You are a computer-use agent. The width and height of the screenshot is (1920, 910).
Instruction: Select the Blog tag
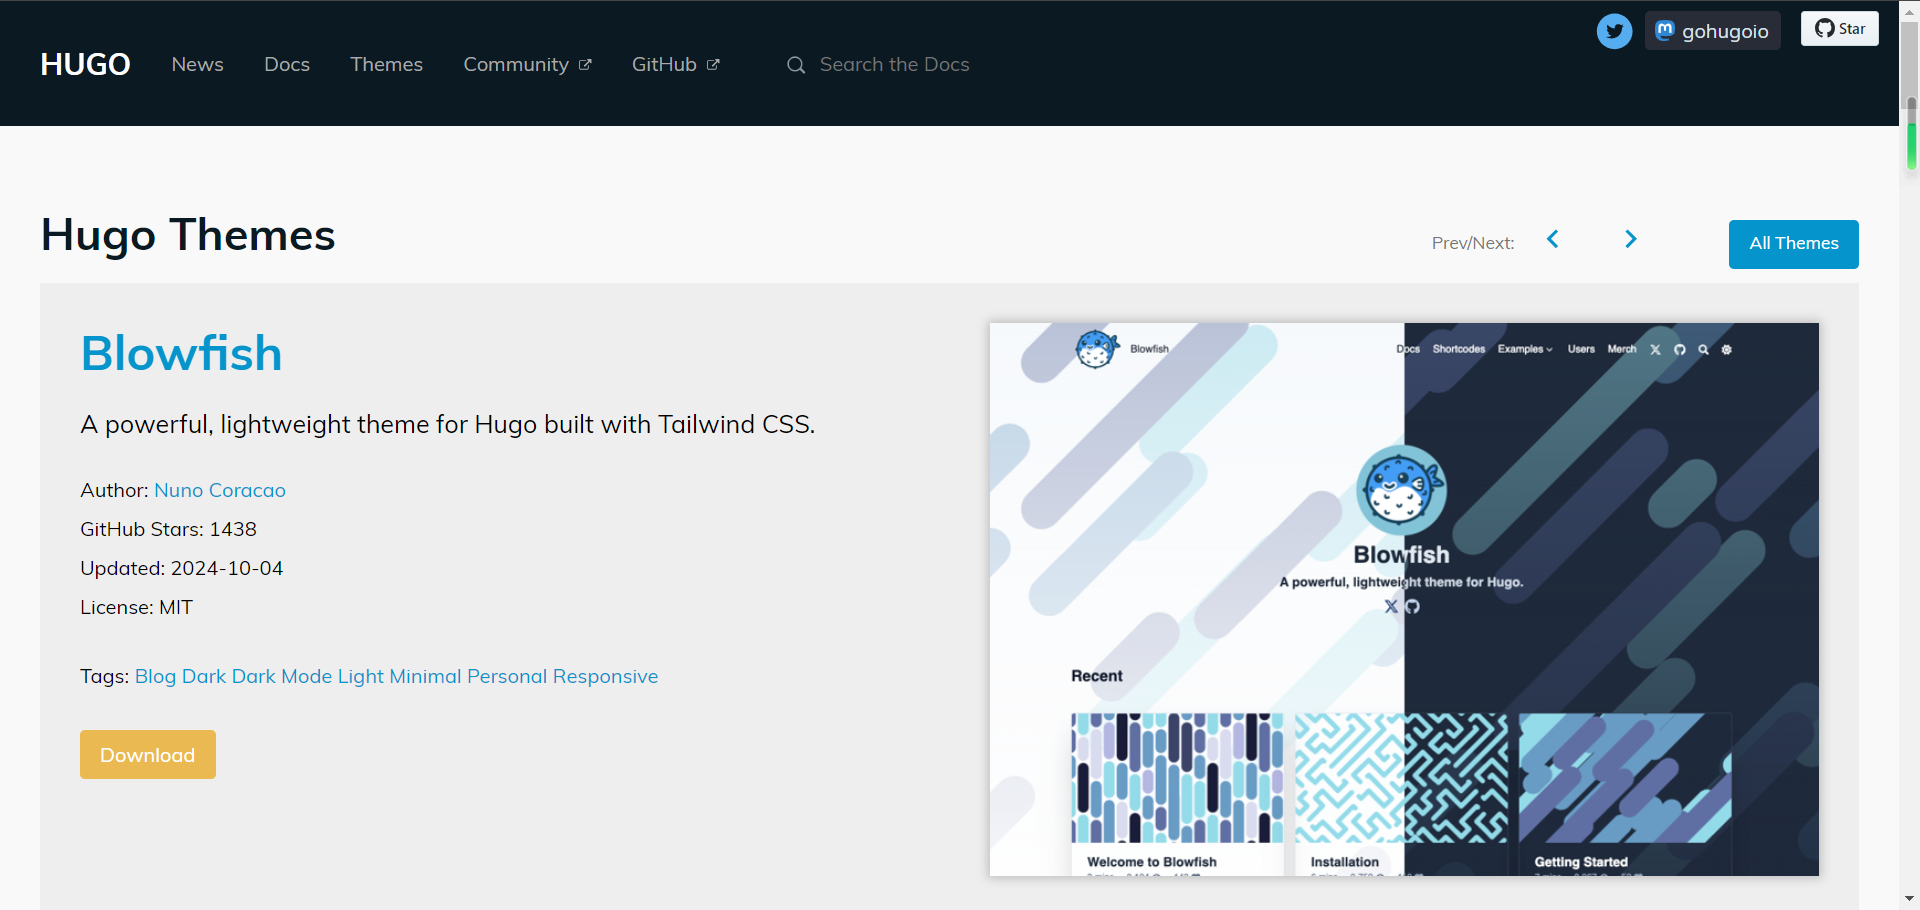[x=155, y=676]
